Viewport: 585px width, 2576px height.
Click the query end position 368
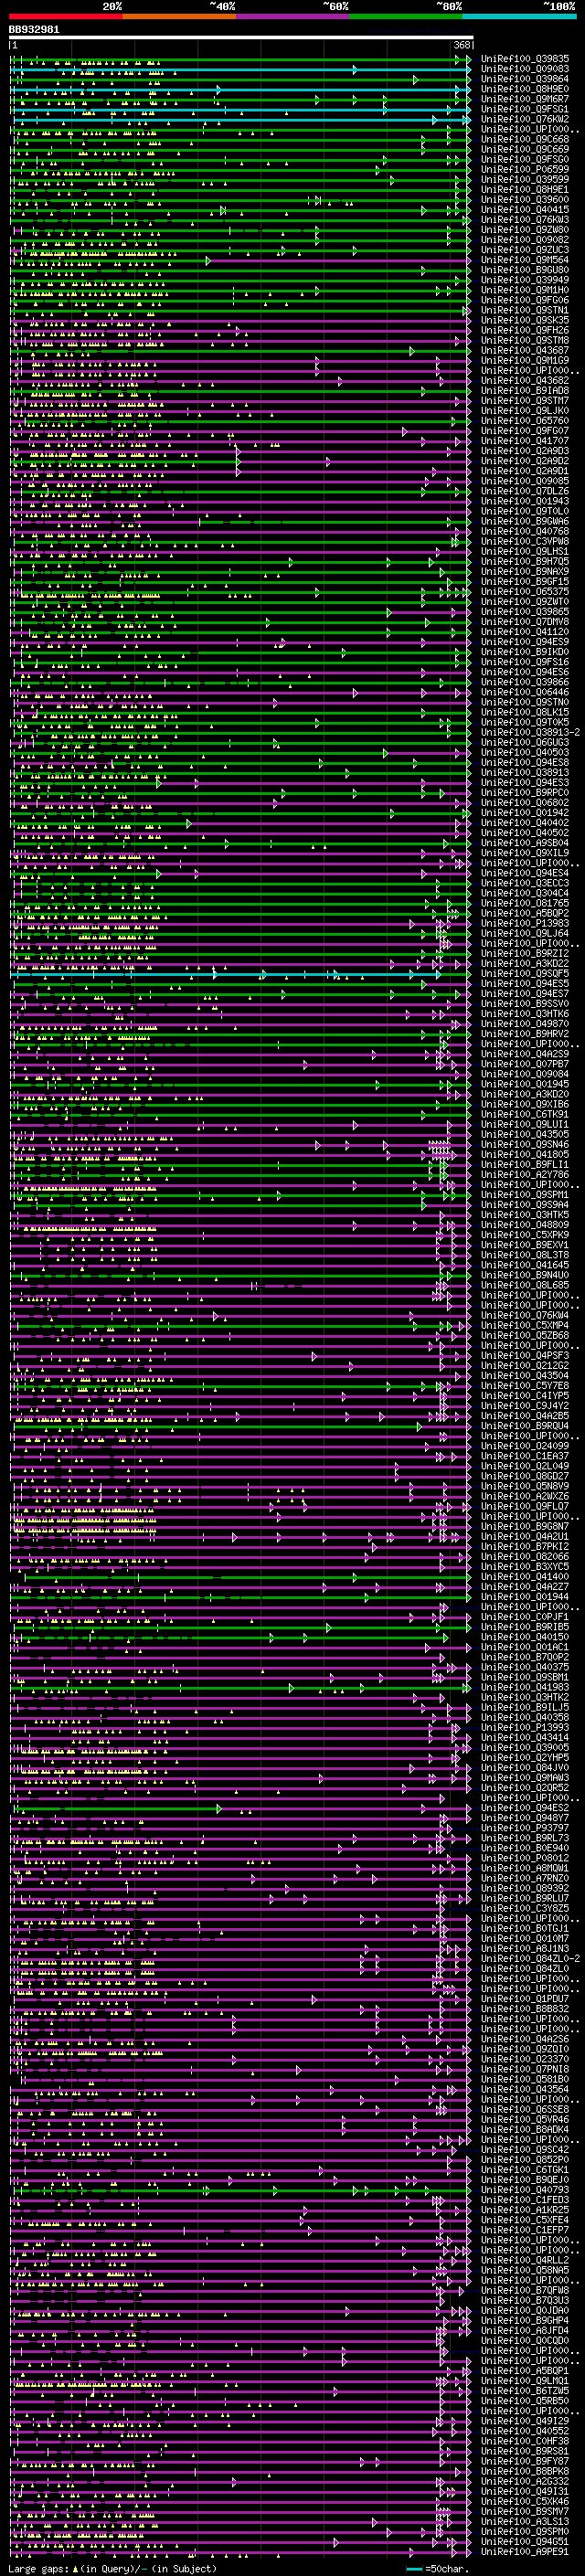pyautogui.click(x=462, y=46)
